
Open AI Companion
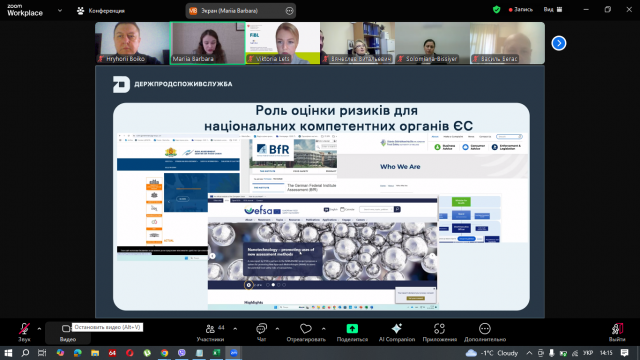(x=396, y=332)
